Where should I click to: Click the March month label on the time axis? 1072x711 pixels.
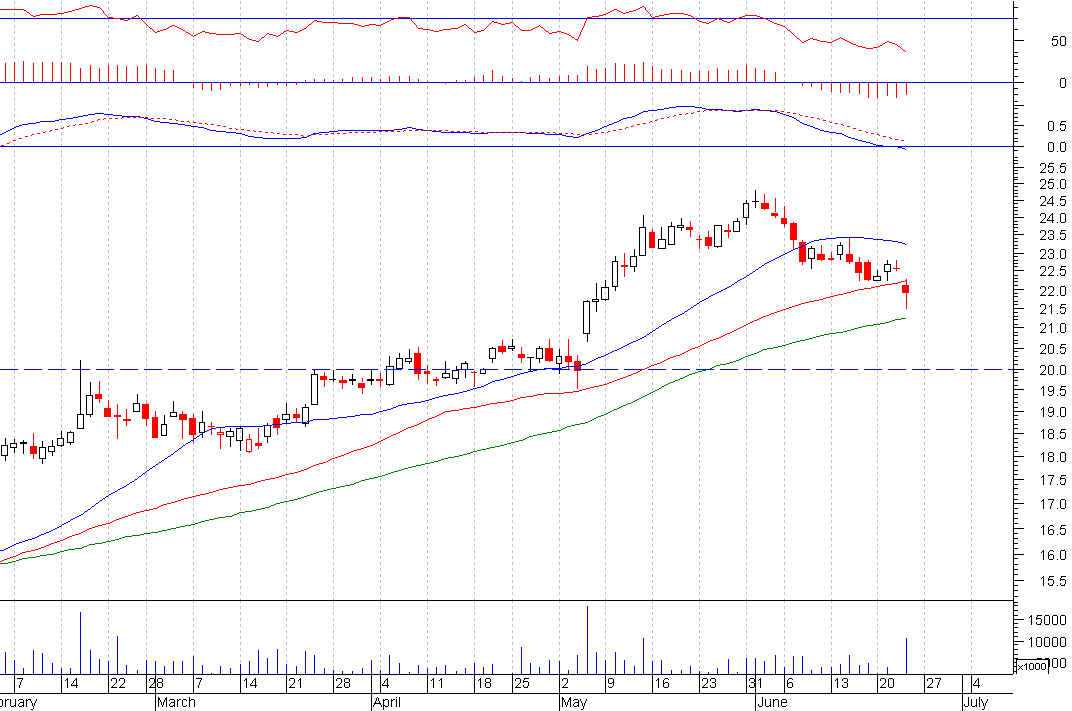pos(176,702)
